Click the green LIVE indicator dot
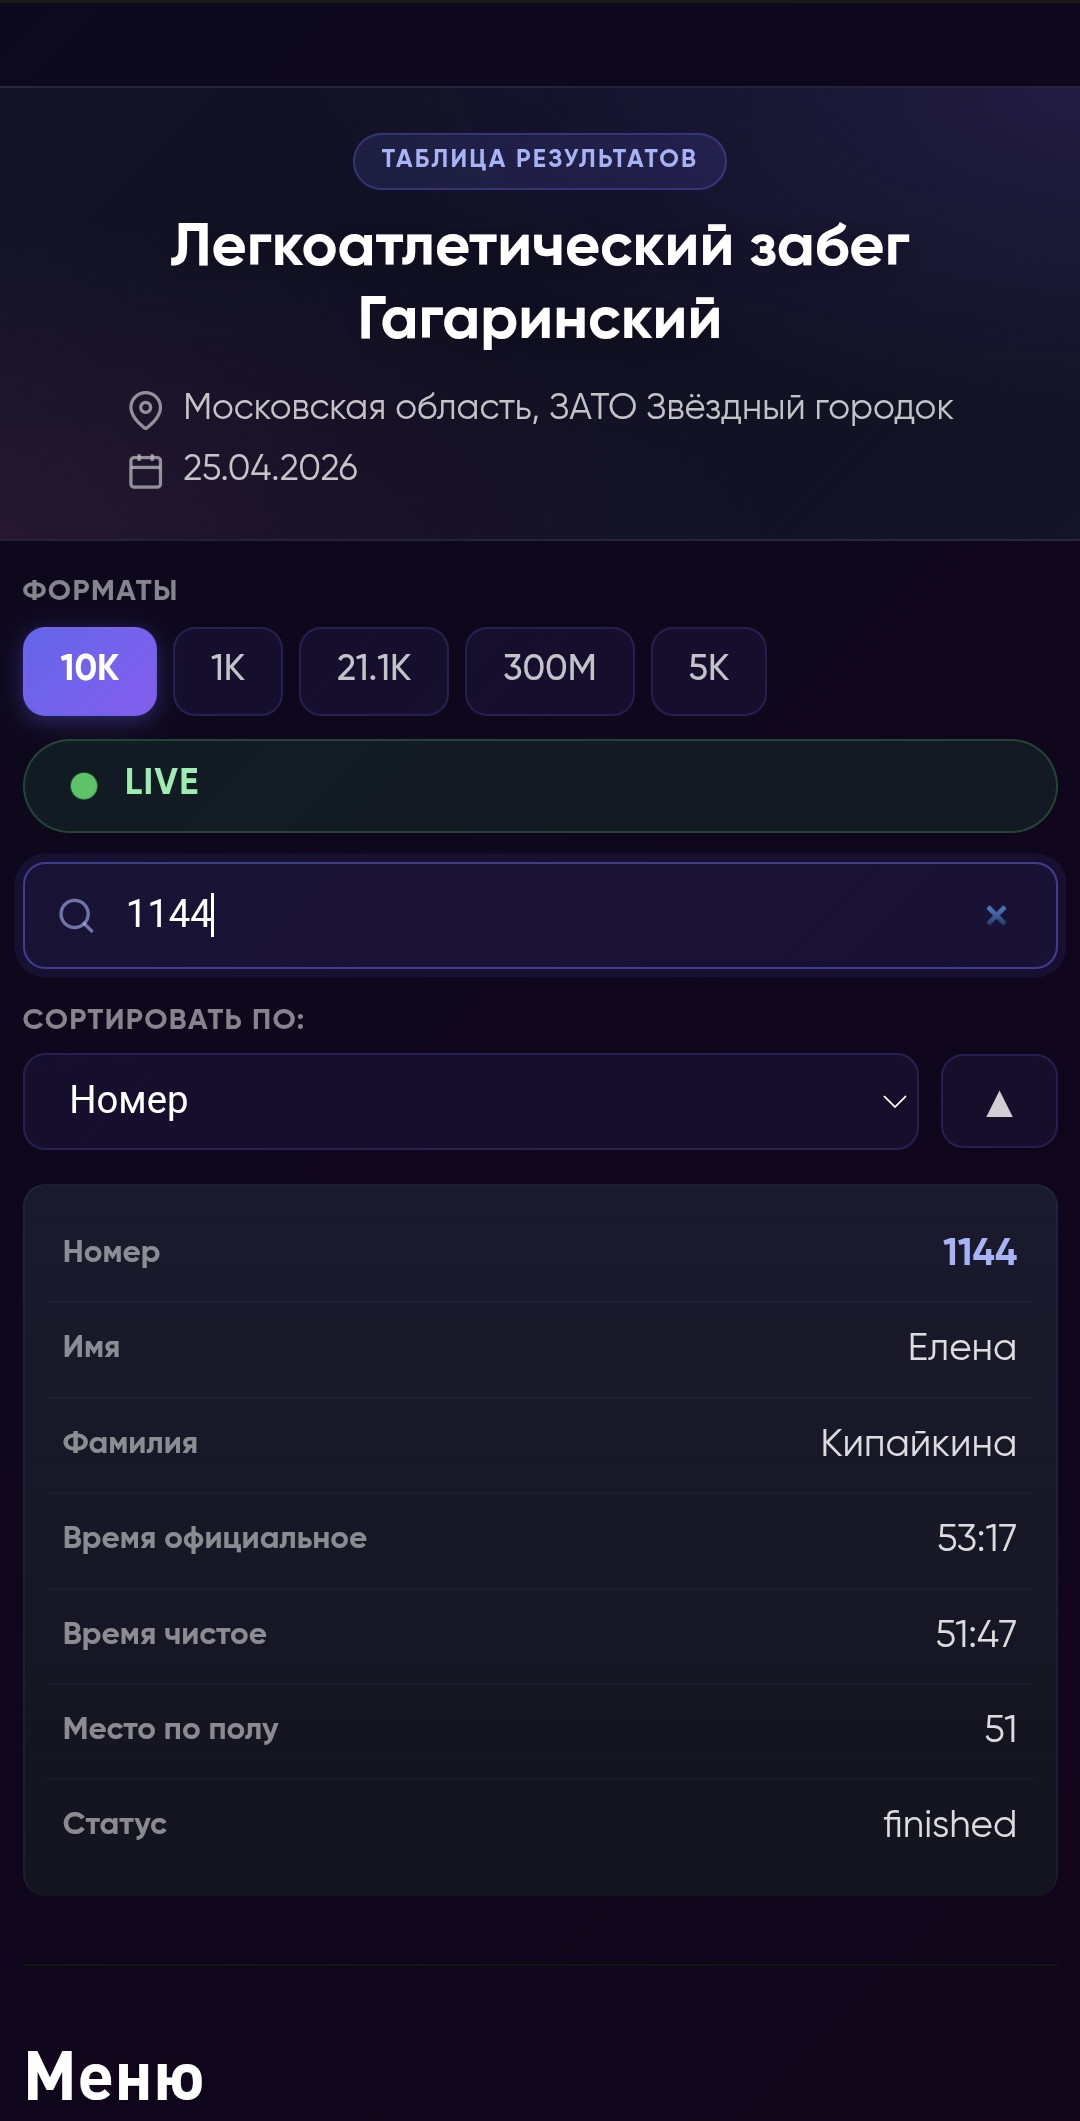The height and width of the screenshot is (2121, 1080). 84,786
